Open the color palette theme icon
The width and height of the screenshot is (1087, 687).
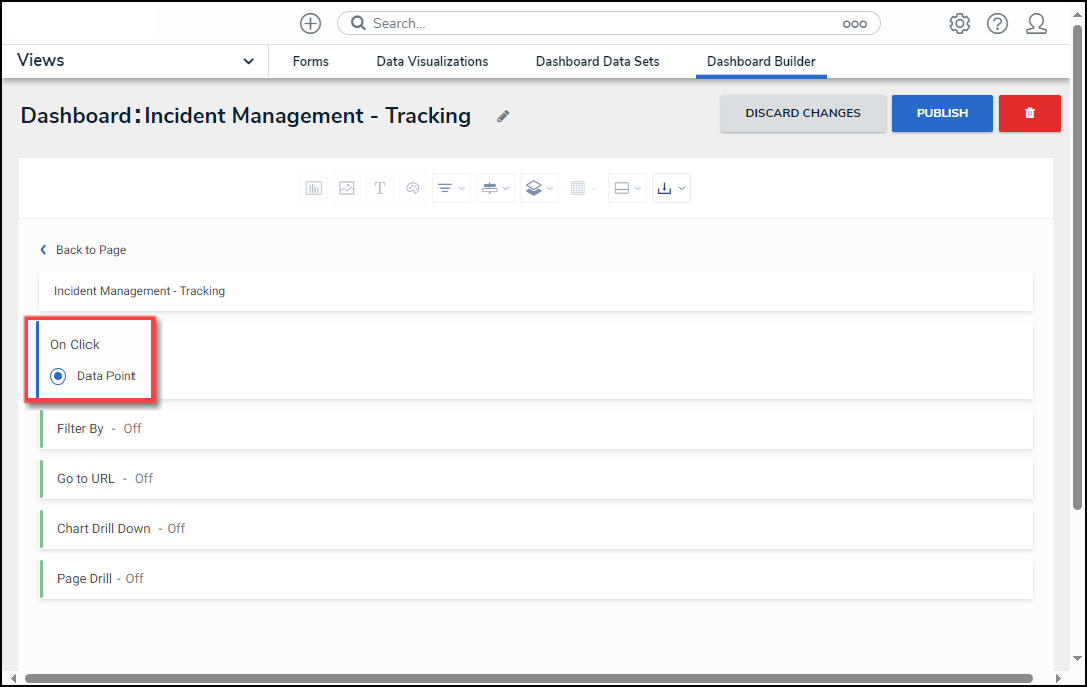412,188
